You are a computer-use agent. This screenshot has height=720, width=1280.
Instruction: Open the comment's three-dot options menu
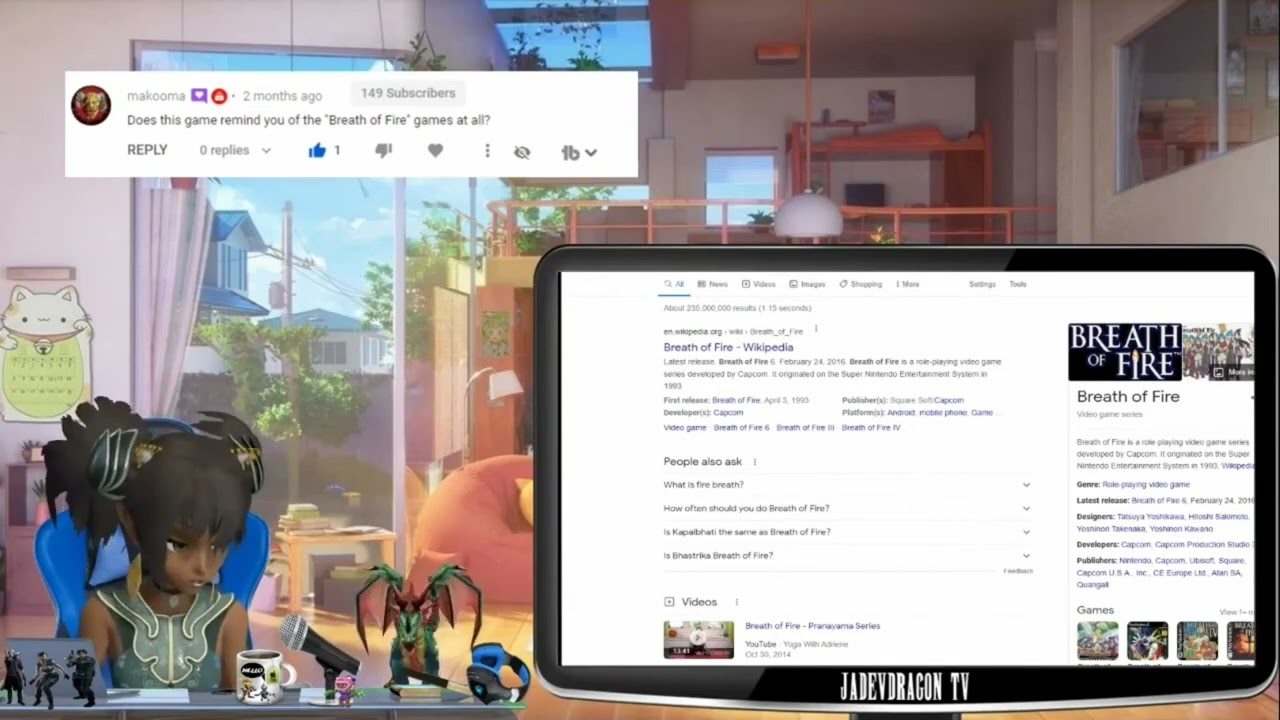coord(487,151)
